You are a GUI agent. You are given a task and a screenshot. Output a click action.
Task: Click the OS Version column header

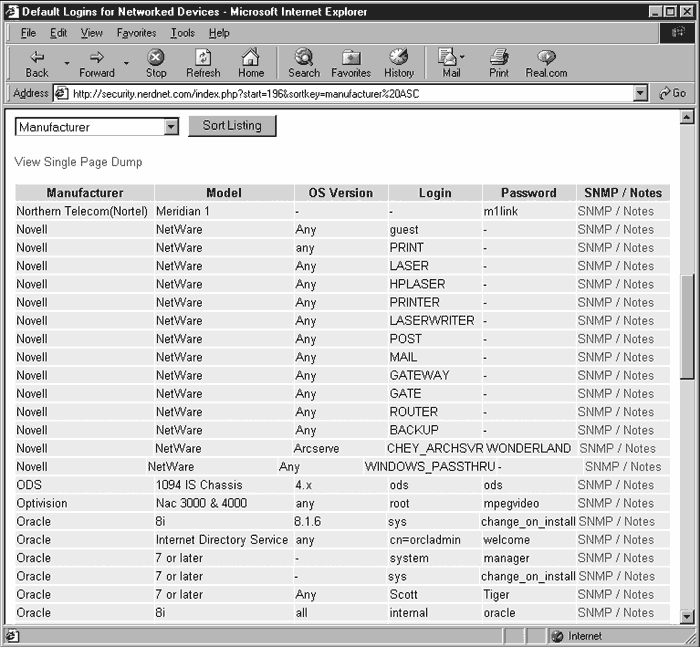(x=341, y=193)
